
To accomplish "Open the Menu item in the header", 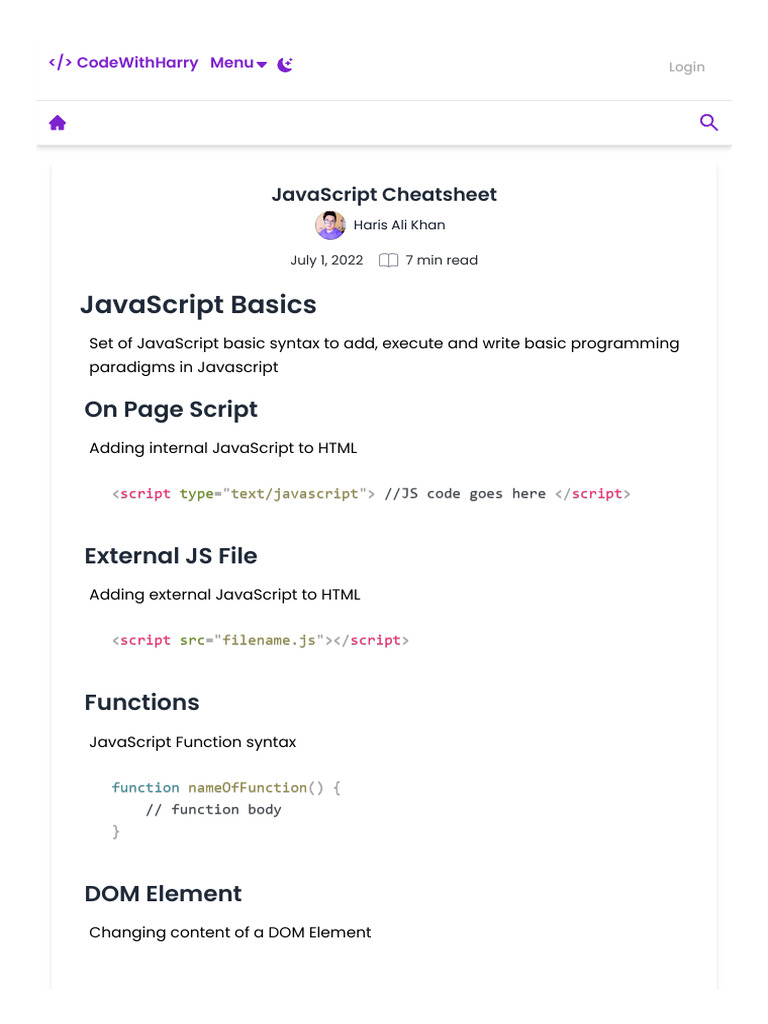I will tap(231, 63).
